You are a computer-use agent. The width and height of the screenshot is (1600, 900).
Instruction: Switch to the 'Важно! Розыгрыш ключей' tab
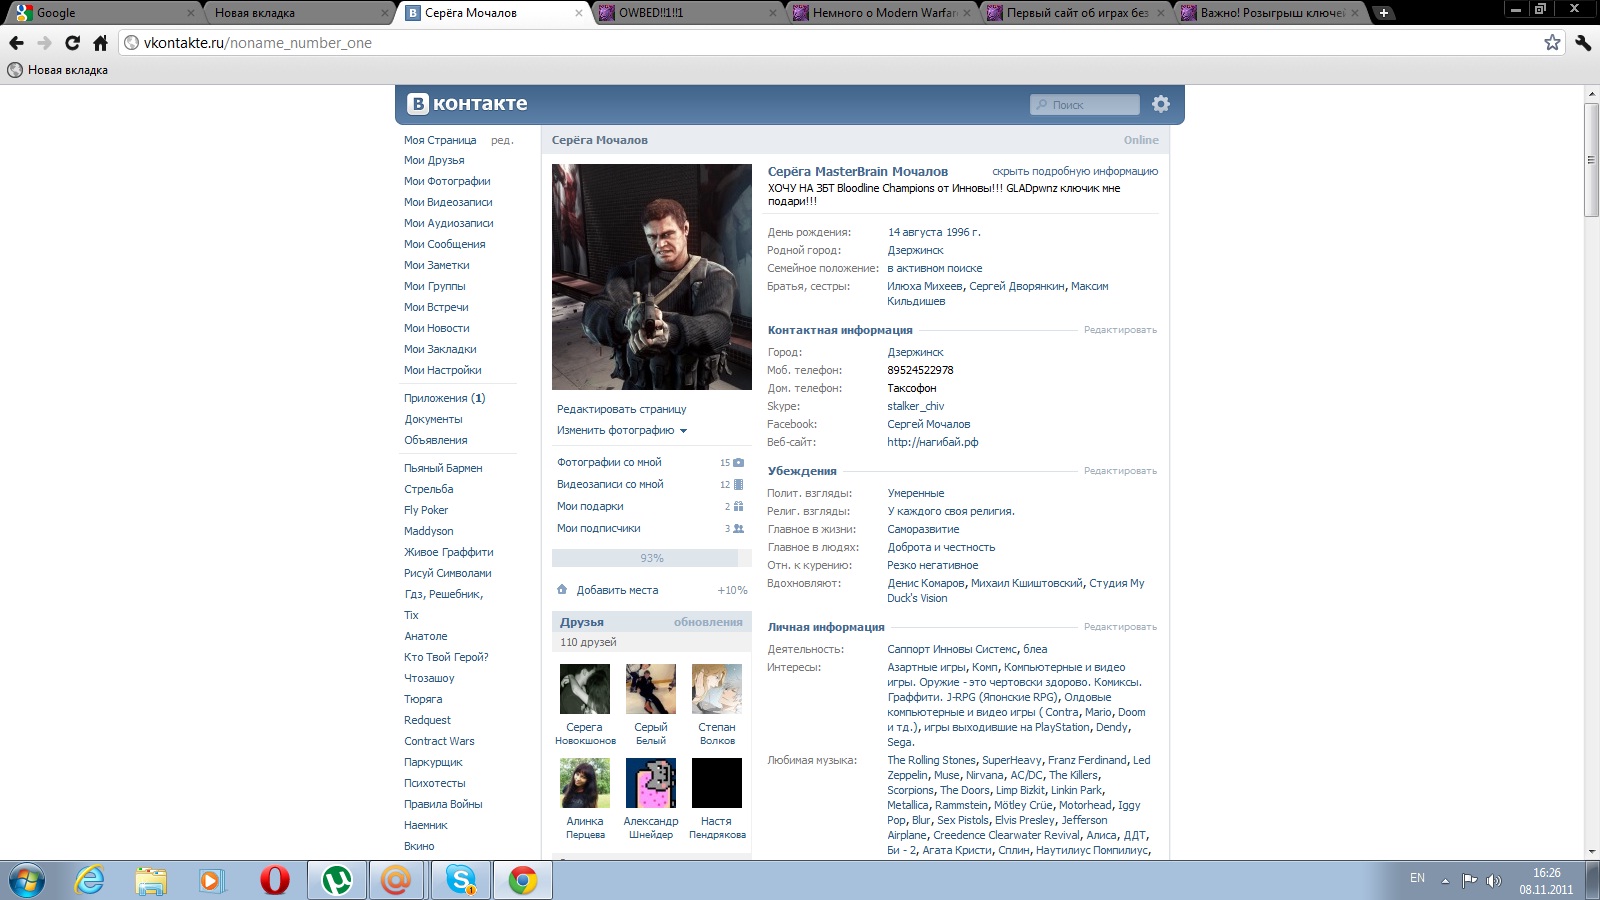[1269, 13]
